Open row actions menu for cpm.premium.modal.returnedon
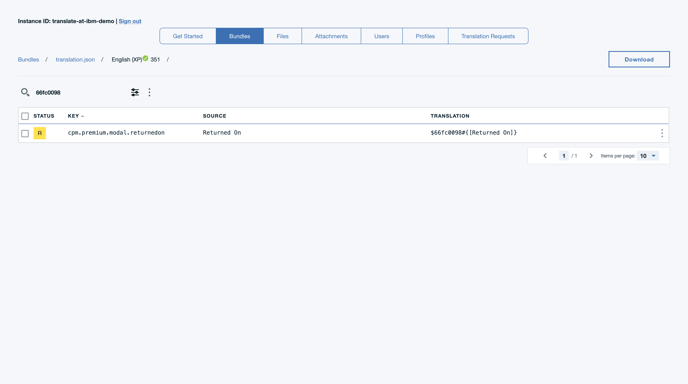This screenshot has height=384, width=688. (662, 133)
